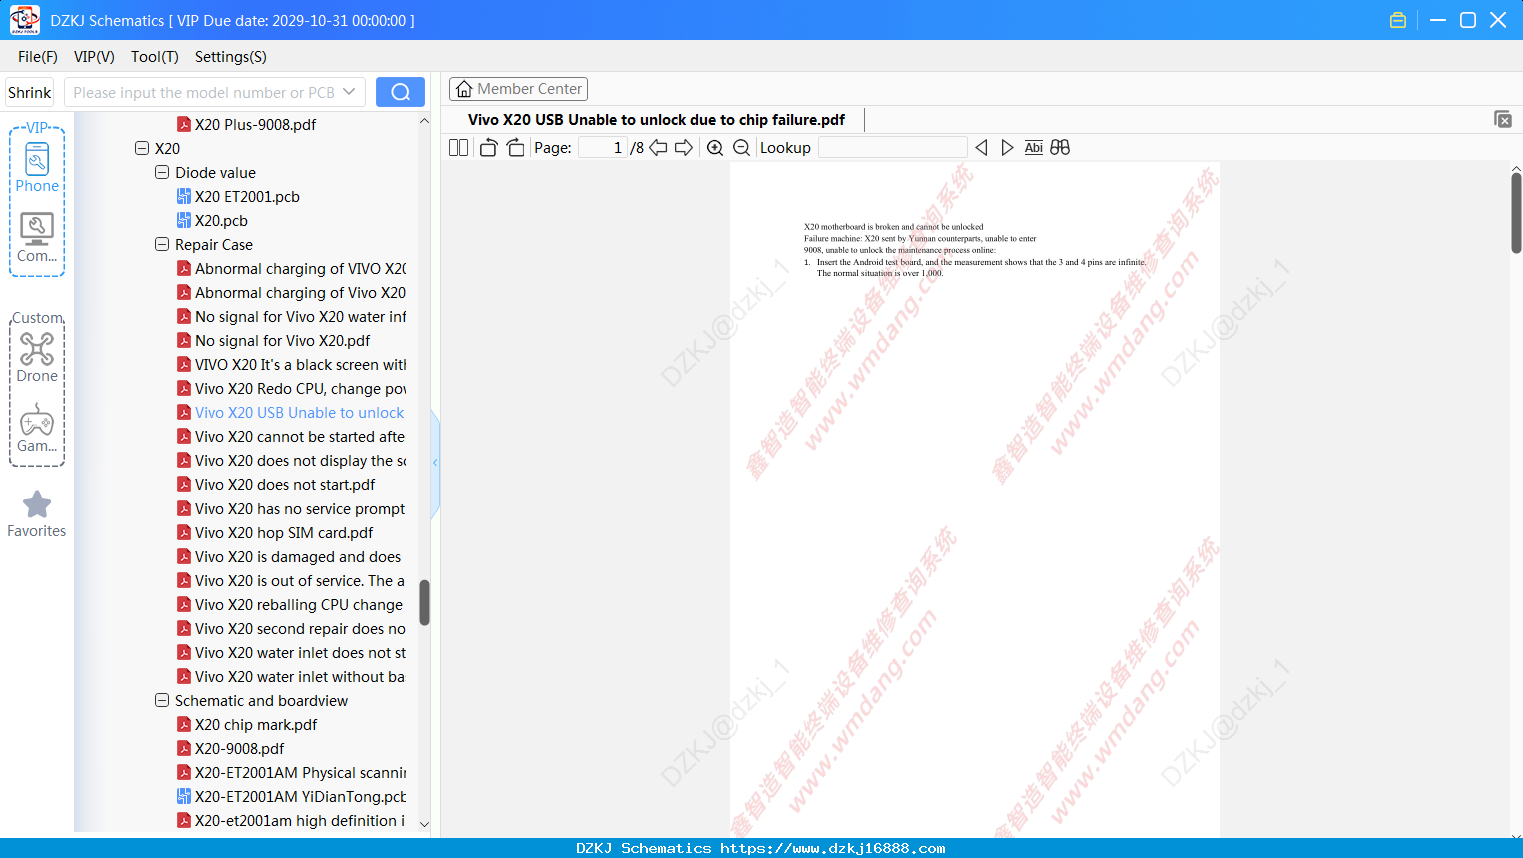Open VIVO X20 It's a black screen file
Screen dimensions: 1523x858
(300, 364)
